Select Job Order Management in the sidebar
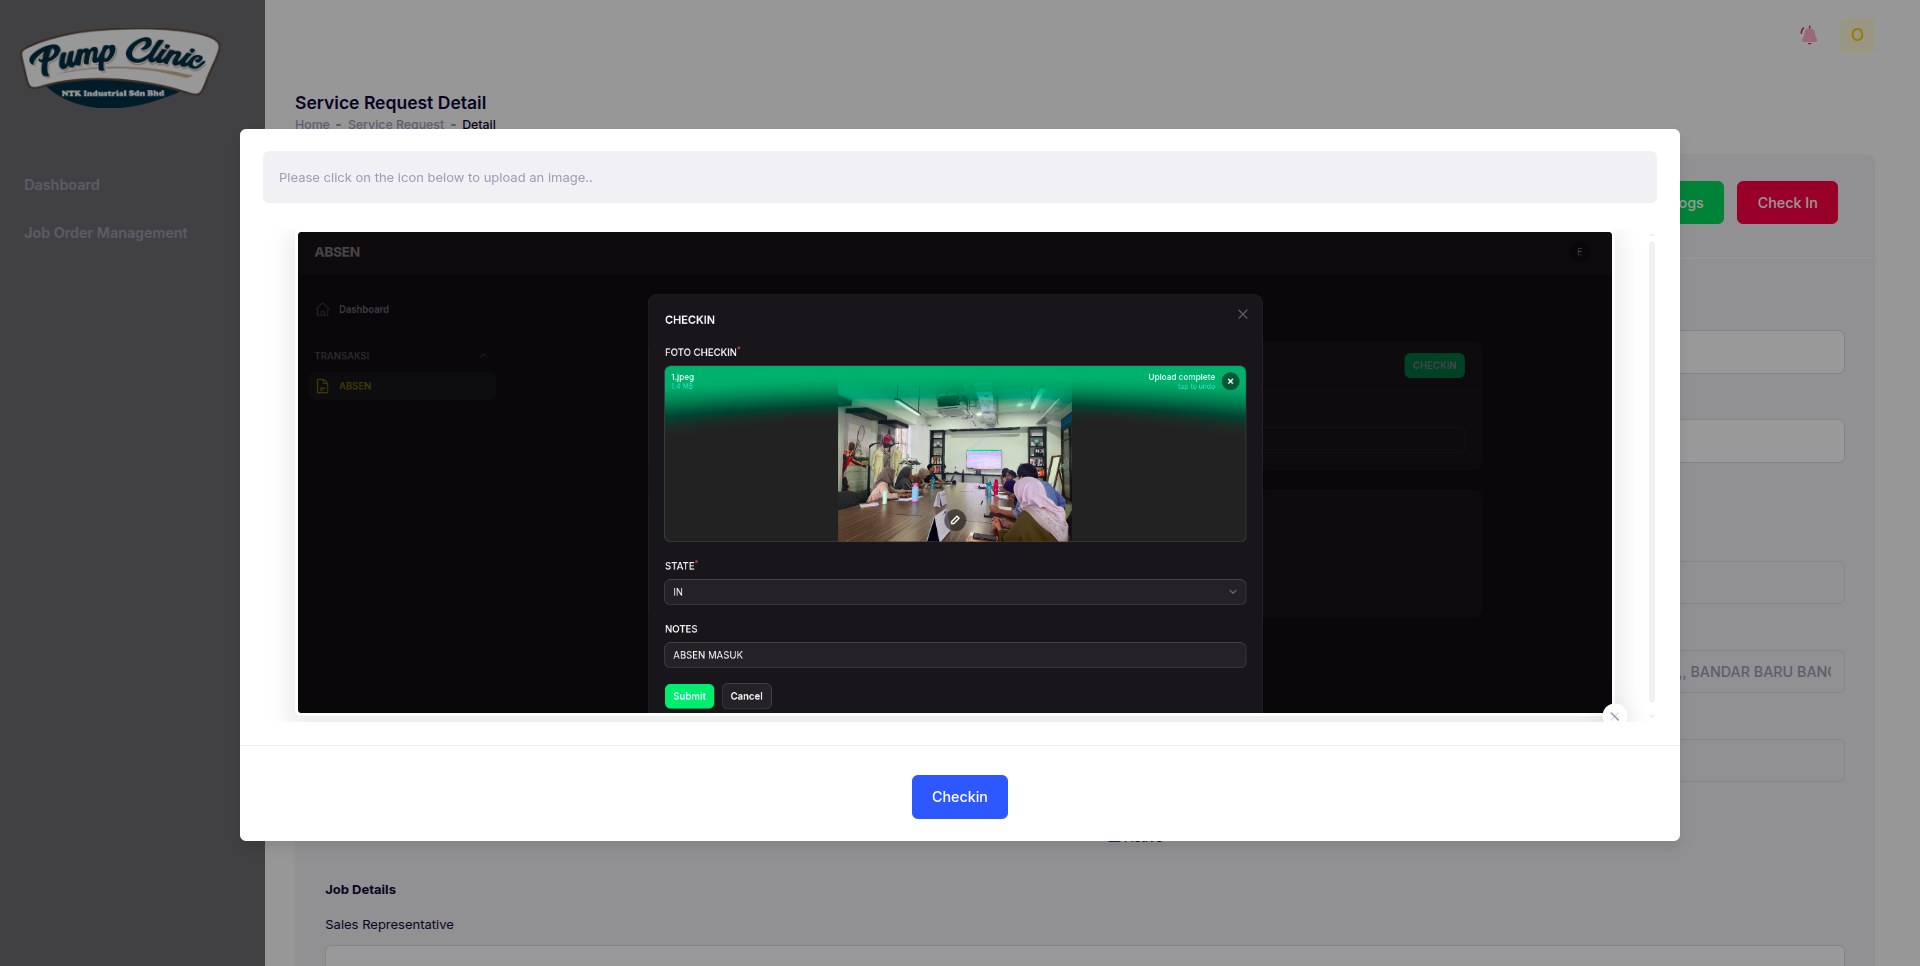The height and width of the screenshot is (966, 1920). tap(105, 233)
